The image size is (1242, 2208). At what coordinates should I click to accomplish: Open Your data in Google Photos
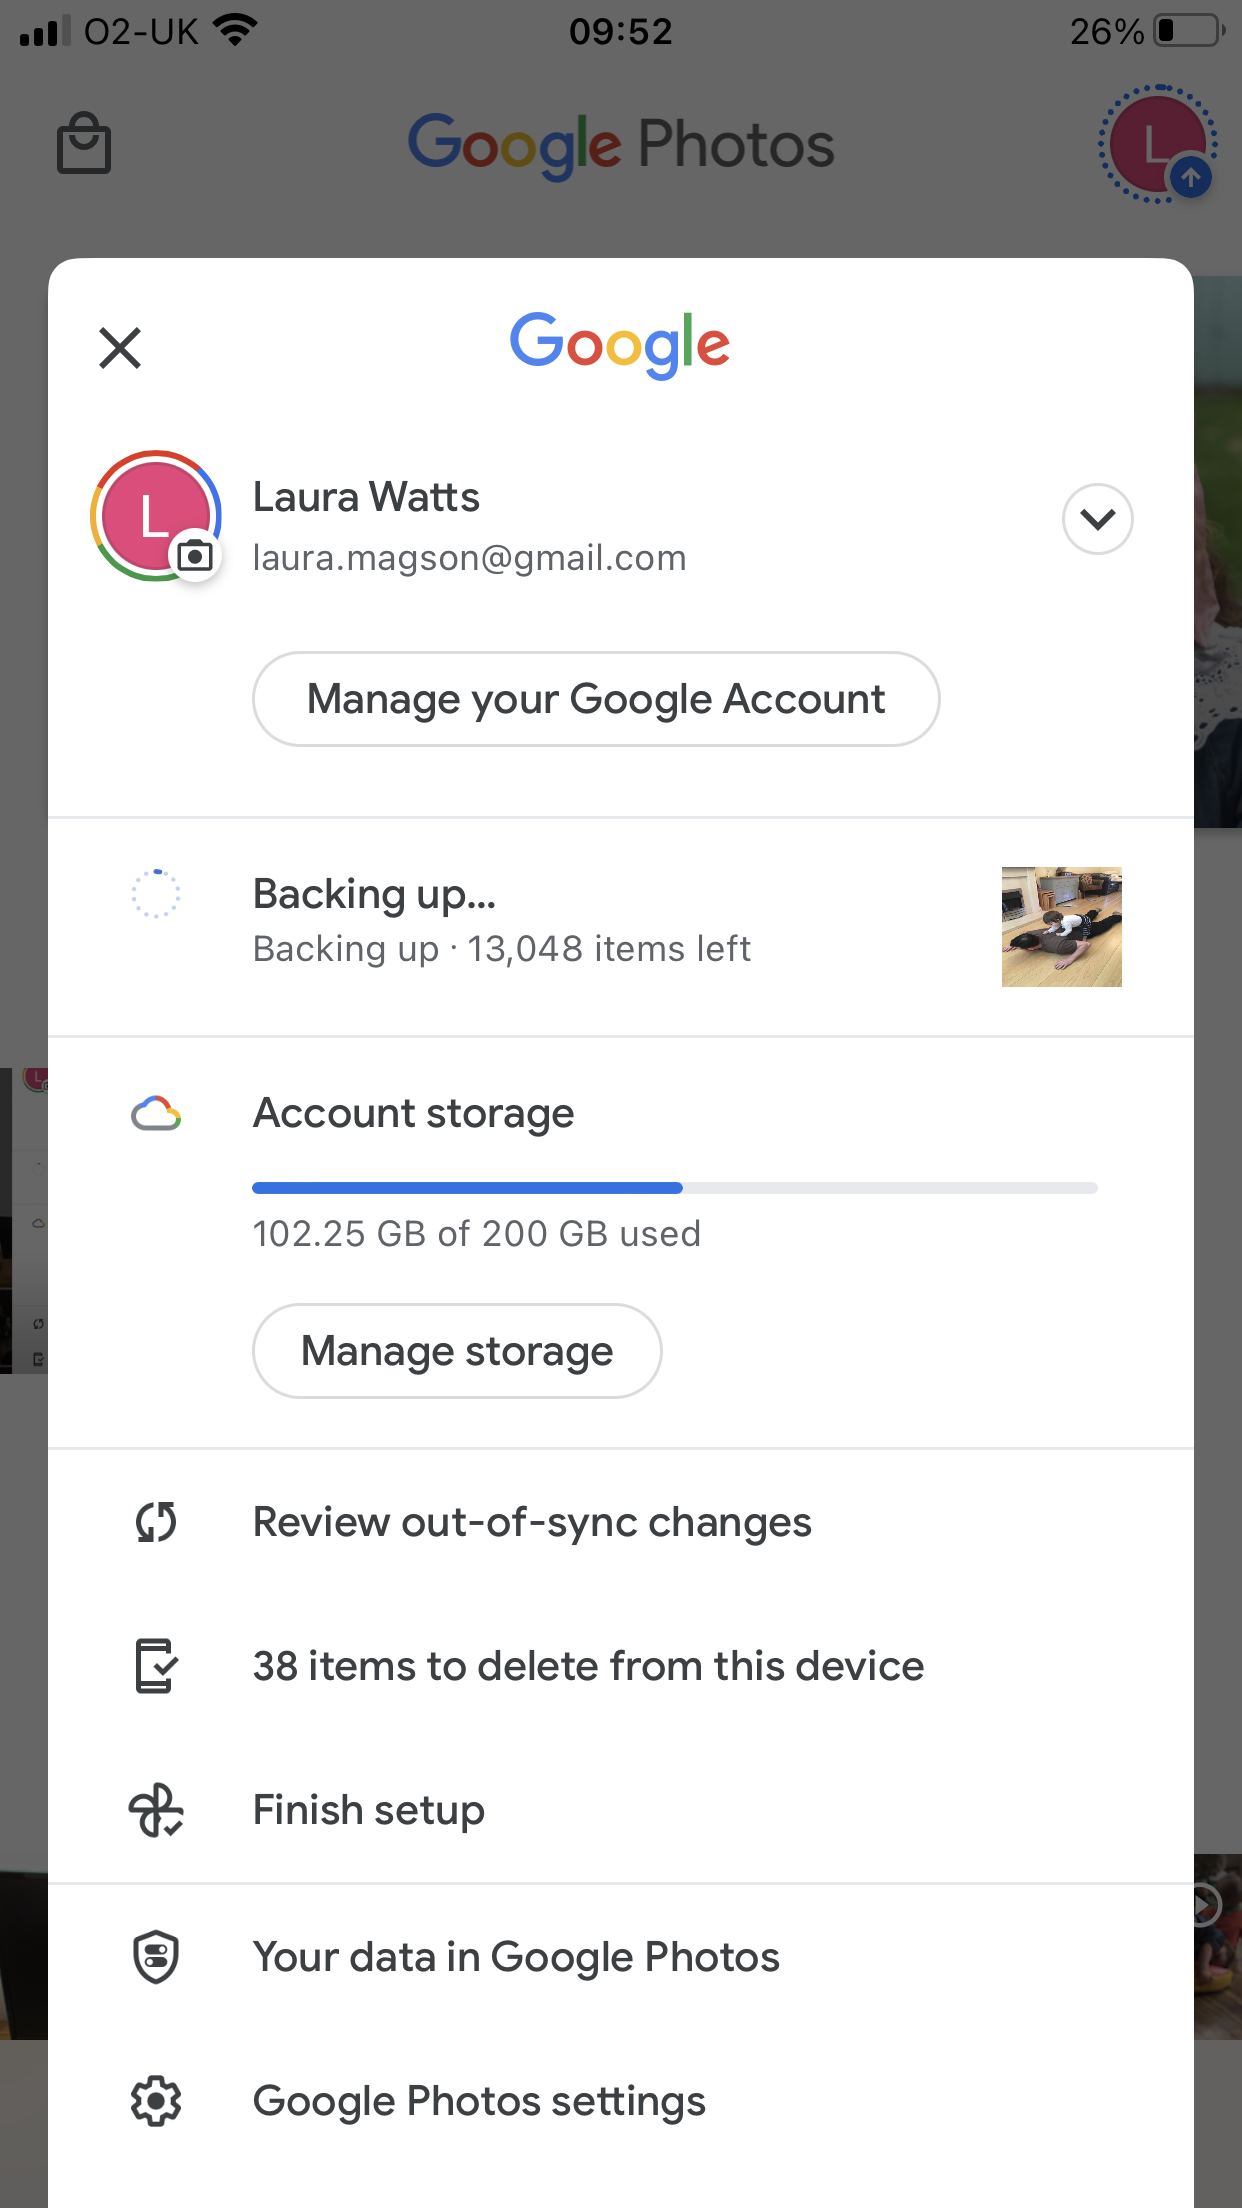(621, 1957)
